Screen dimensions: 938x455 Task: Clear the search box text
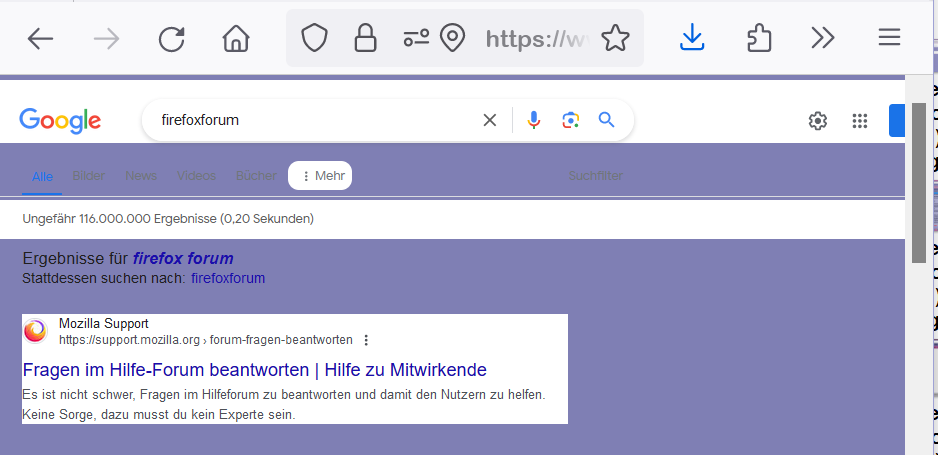pyautogui.click(x=490, y=120)
